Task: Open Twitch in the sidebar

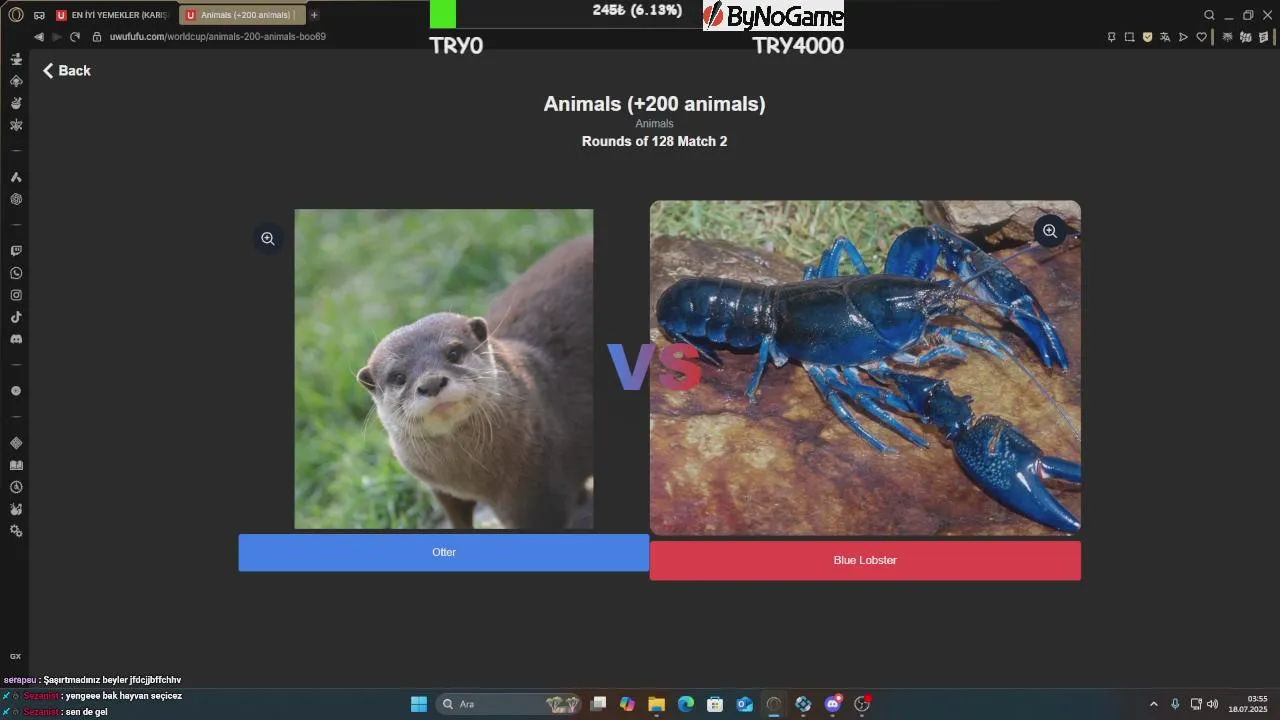Action: point(16,251)
